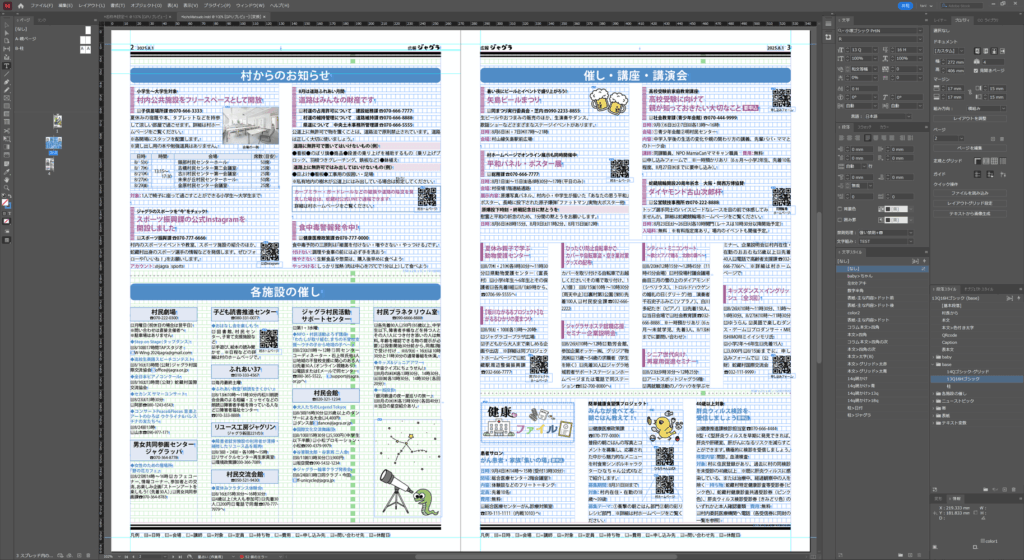
Task: Expand the baby style group folder
Action: tap(933, 357)
